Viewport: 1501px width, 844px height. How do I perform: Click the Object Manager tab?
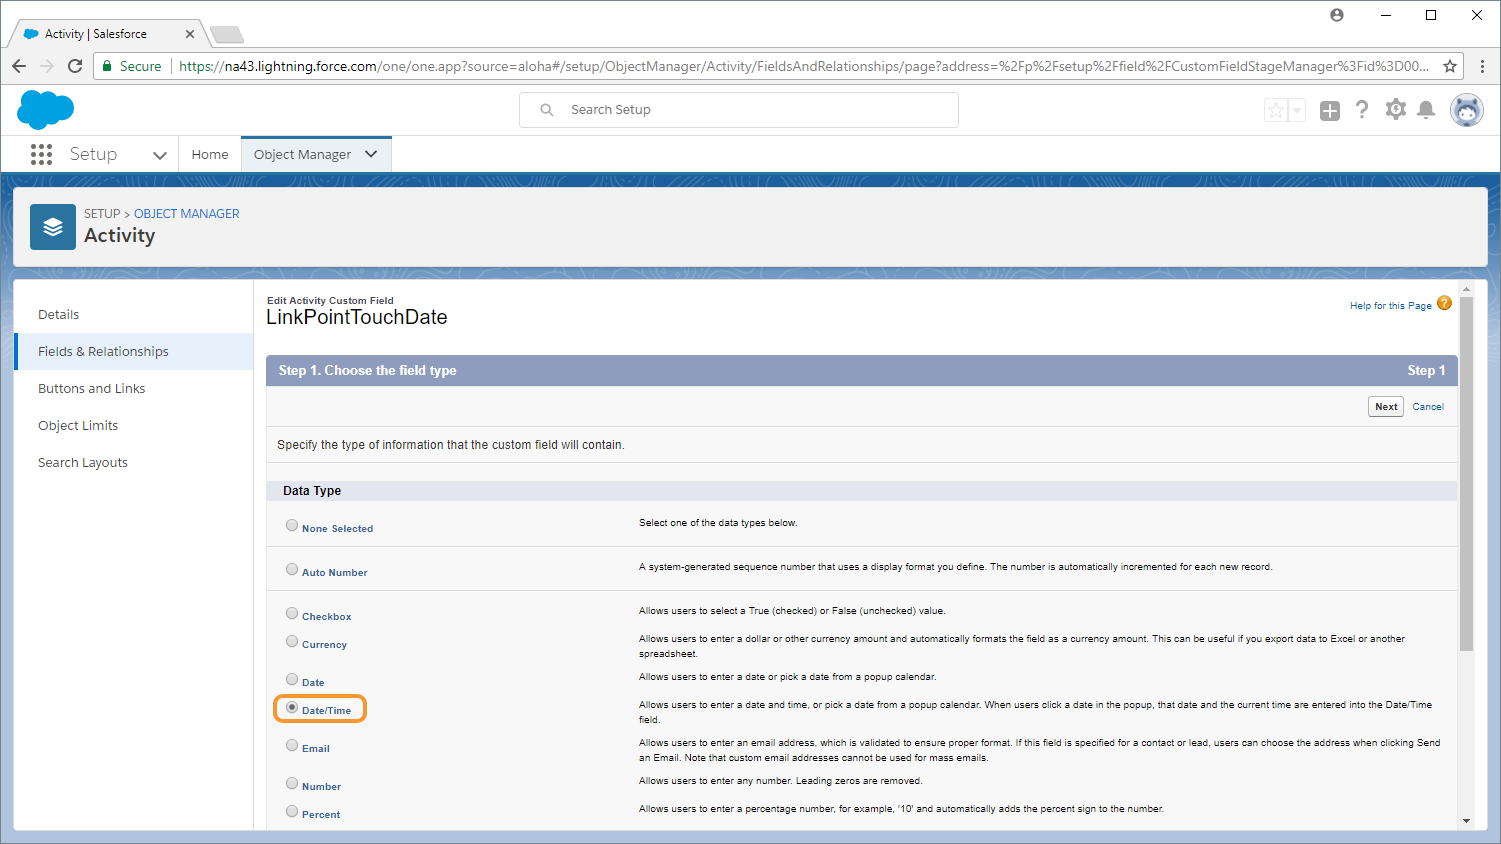click(302, 154)
